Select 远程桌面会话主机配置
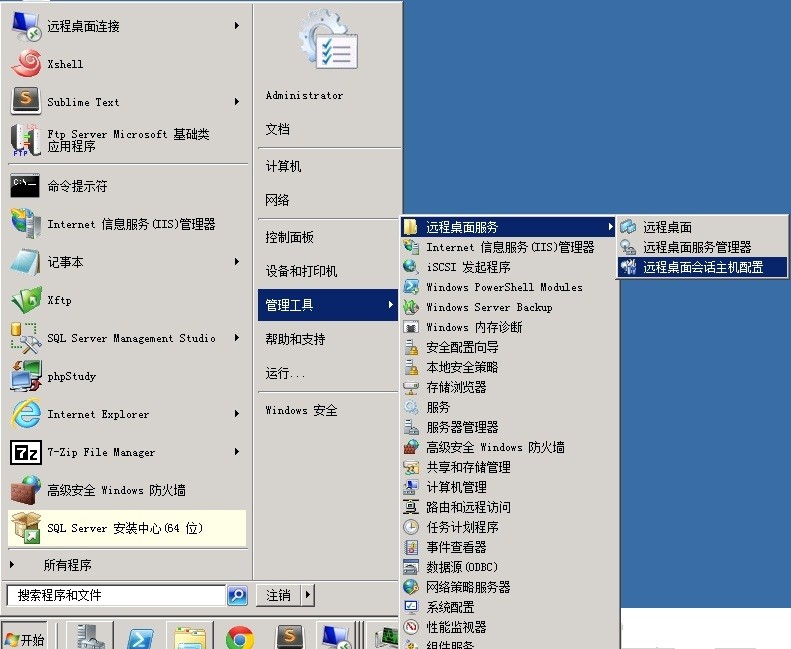 pyautogui.click(x=702, y=267)
